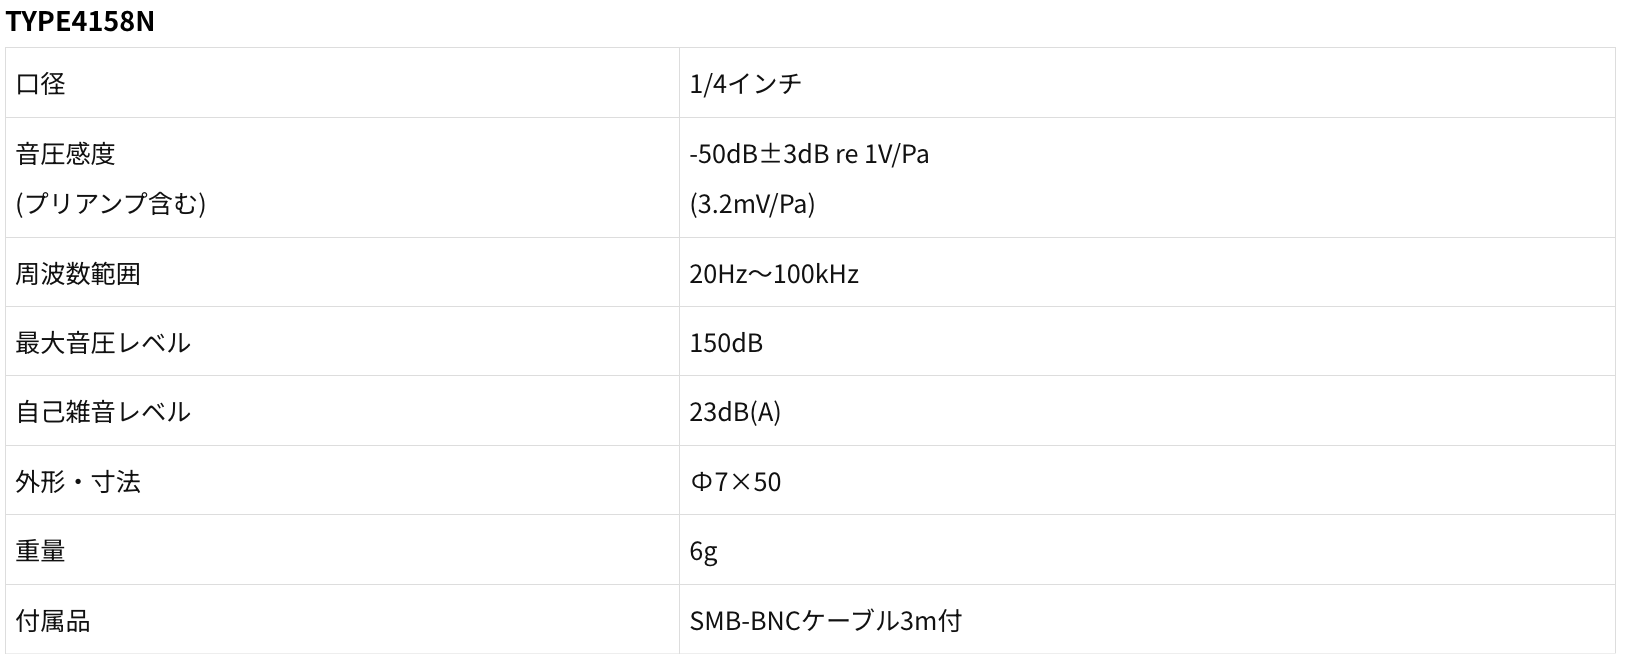The width and height of the screenshot is (1626, 668).
Task: Select the Φ7×50 dimensions value
Action: coord(735,482)
